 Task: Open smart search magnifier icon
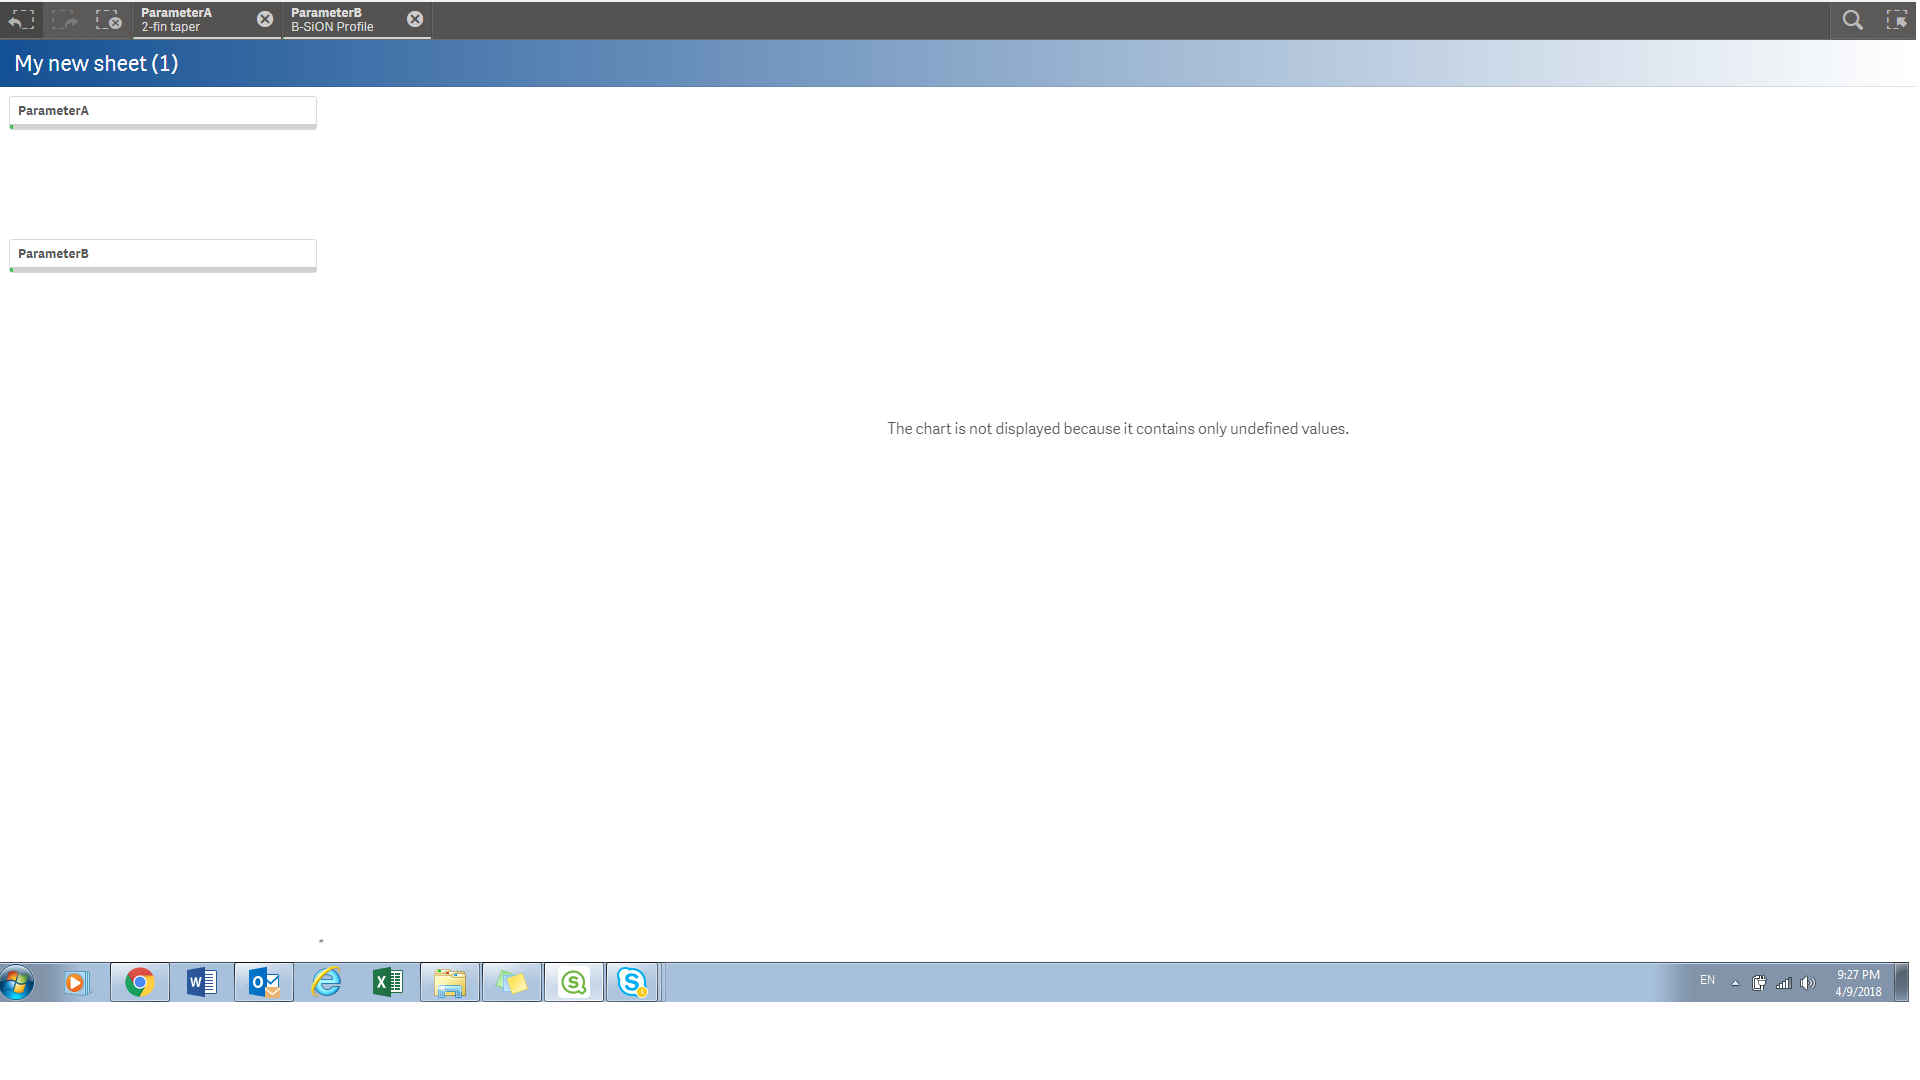1852,19
